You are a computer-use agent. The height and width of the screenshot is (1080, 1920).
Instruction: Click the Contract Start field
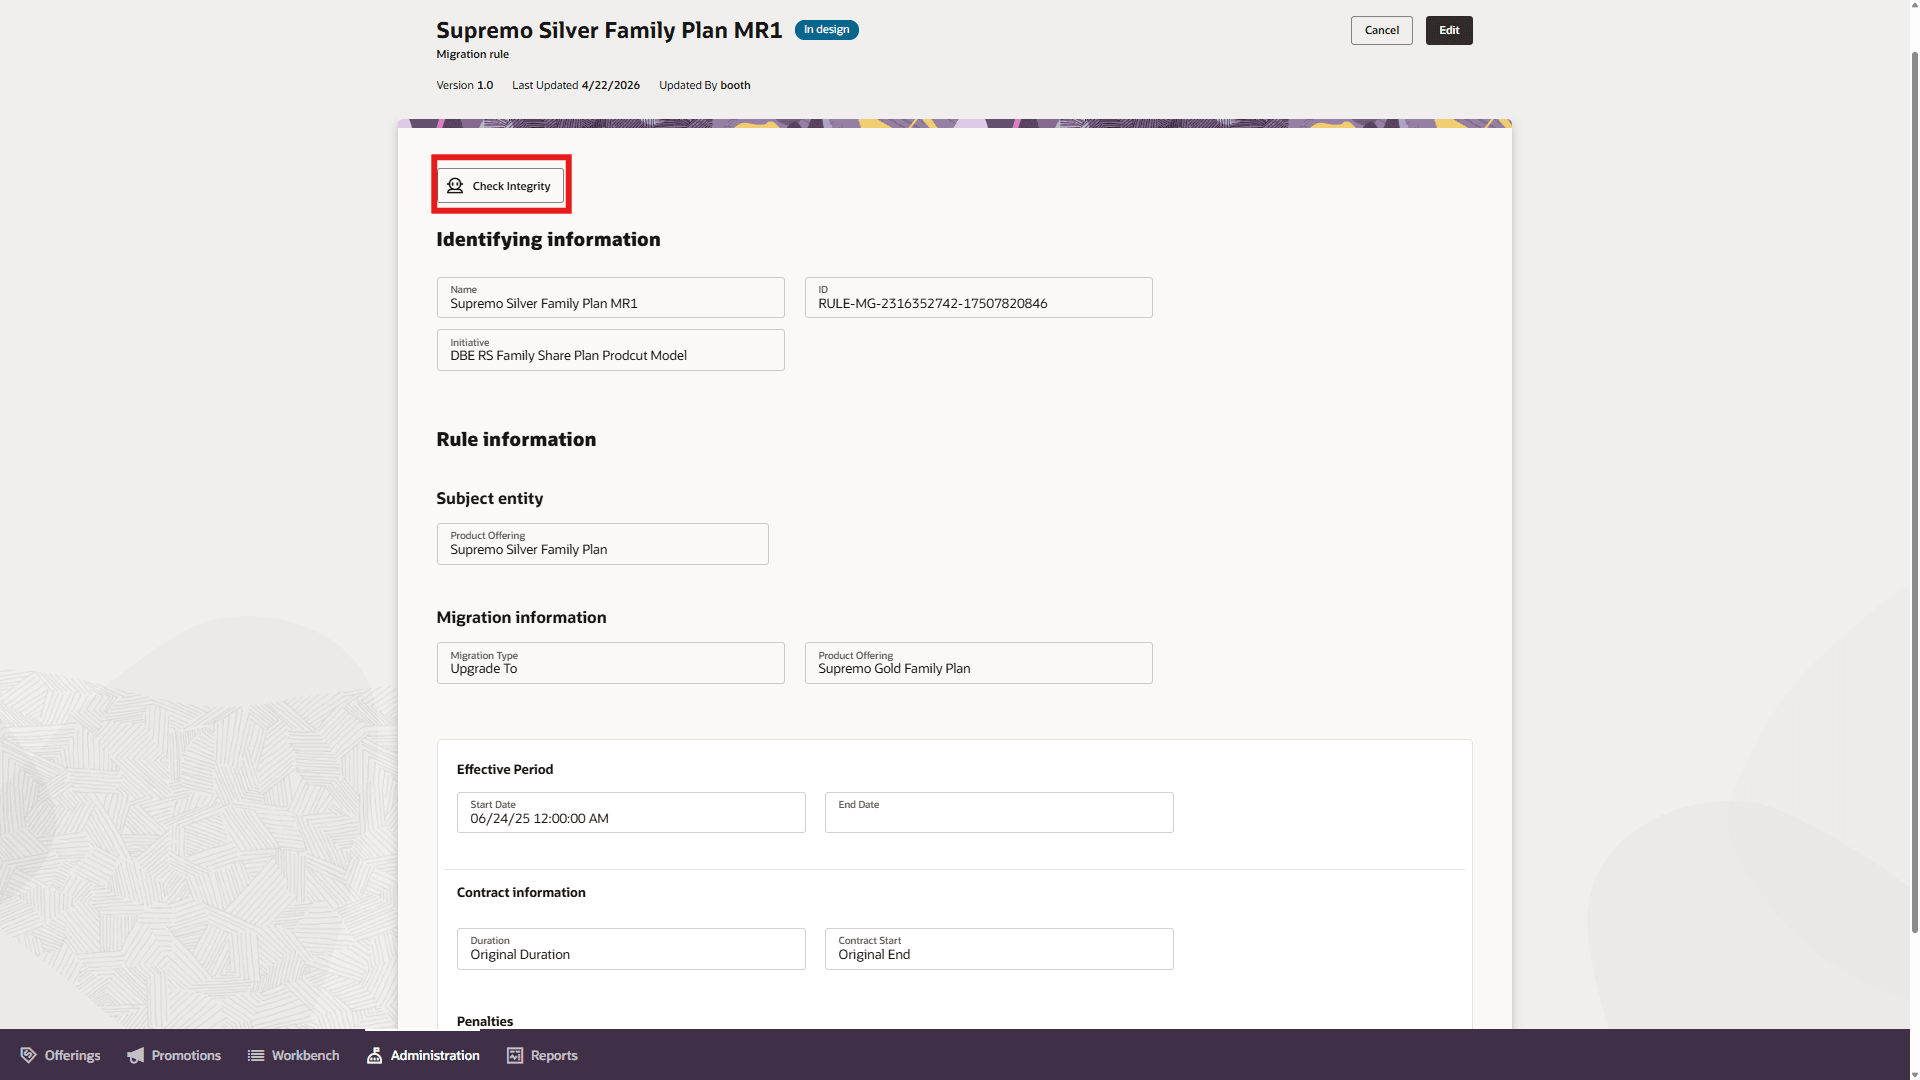pyautogui.click(x=999, y=949)
